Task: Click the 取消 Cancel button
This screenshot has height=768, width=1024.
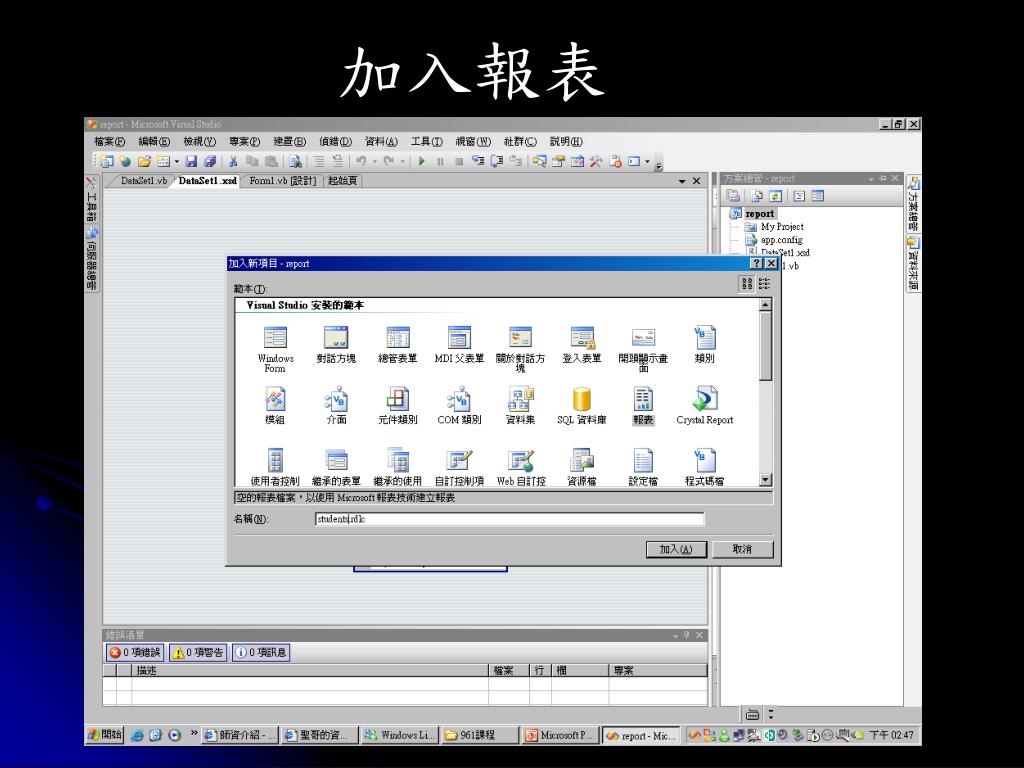Action: coord(742,549)
